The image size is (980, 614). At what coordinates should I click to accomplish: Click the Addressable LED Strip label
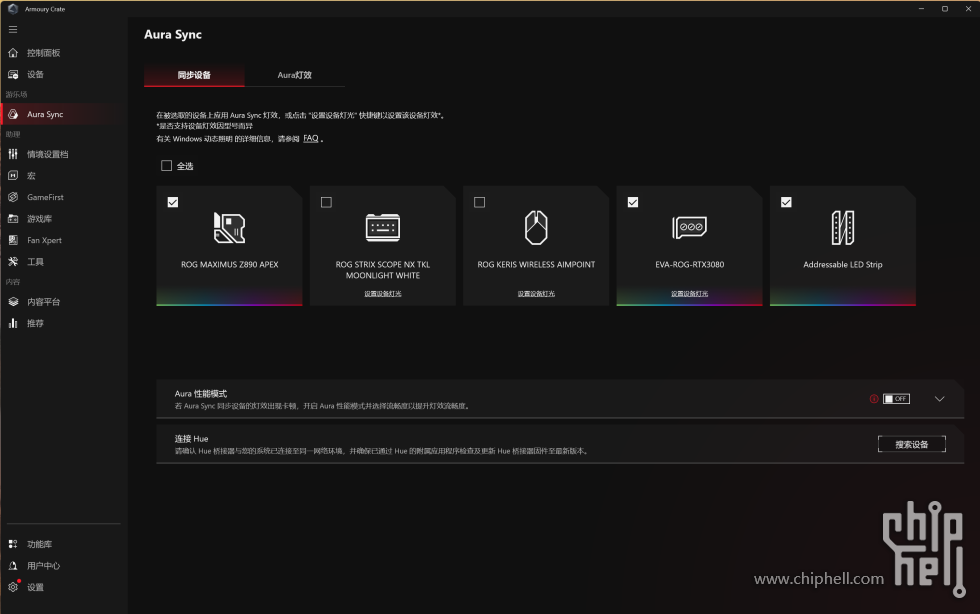842,264
